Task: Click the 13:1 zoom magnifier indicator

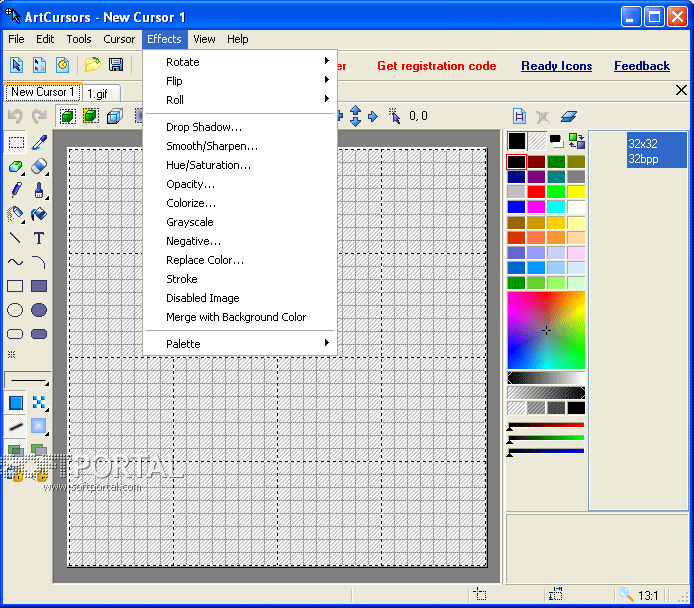Action: point(638,595)
